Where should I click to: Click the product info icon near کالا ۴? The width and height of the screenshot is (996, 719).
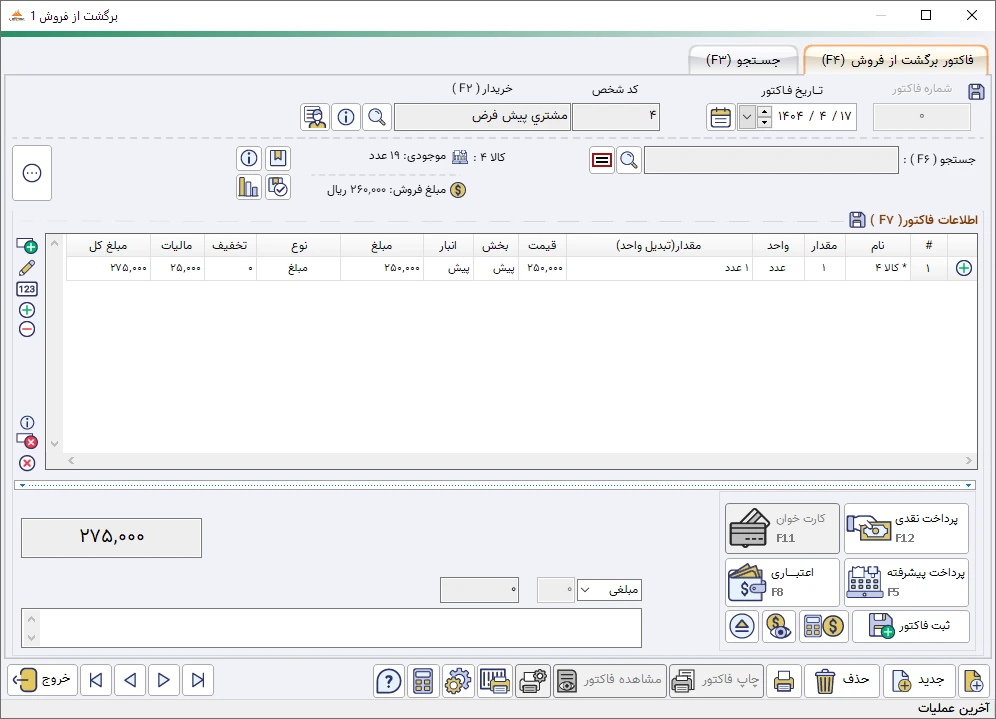[249, 158]
